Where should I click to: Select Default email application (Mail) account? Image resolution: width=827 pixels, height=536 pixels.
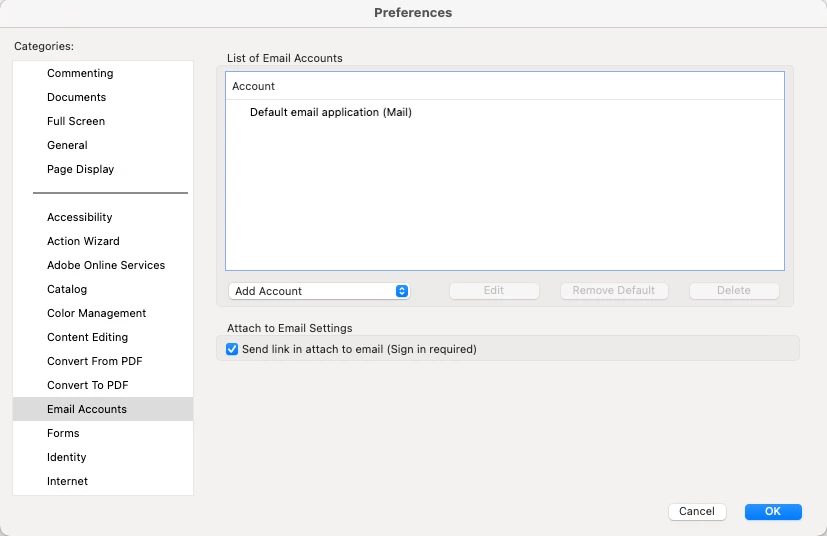click(x=331, y=112)
